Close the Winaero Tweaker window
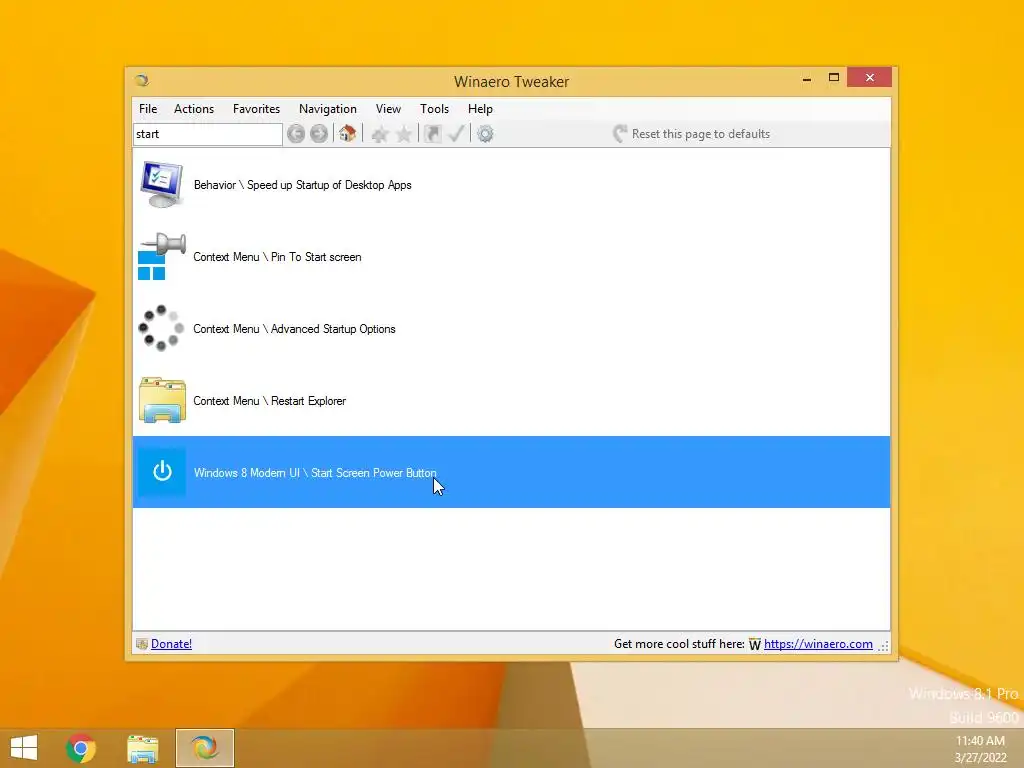1024x768 pixels. (x=870, y=78)
